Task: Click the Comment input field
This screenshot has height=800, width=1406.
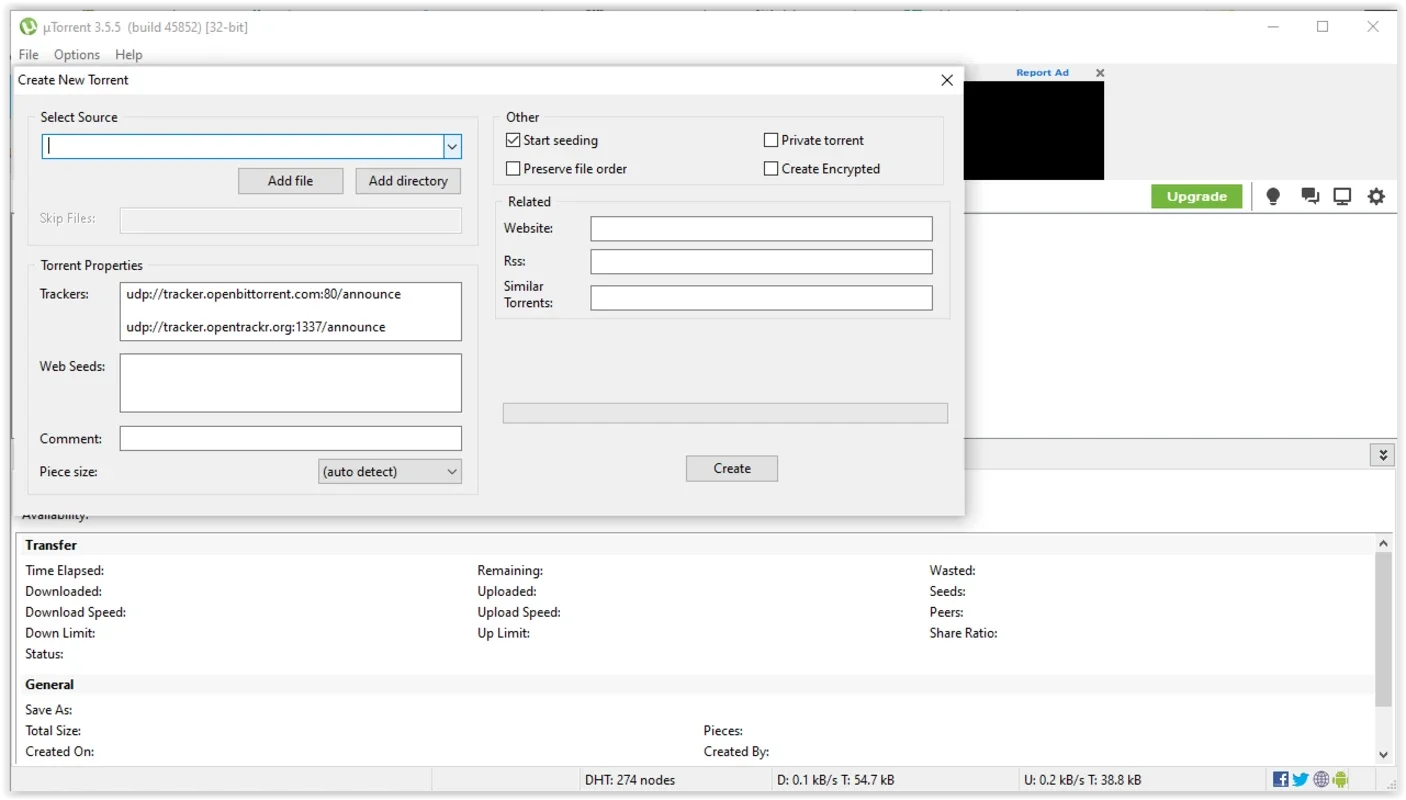Action: click(x=291, y=439)
